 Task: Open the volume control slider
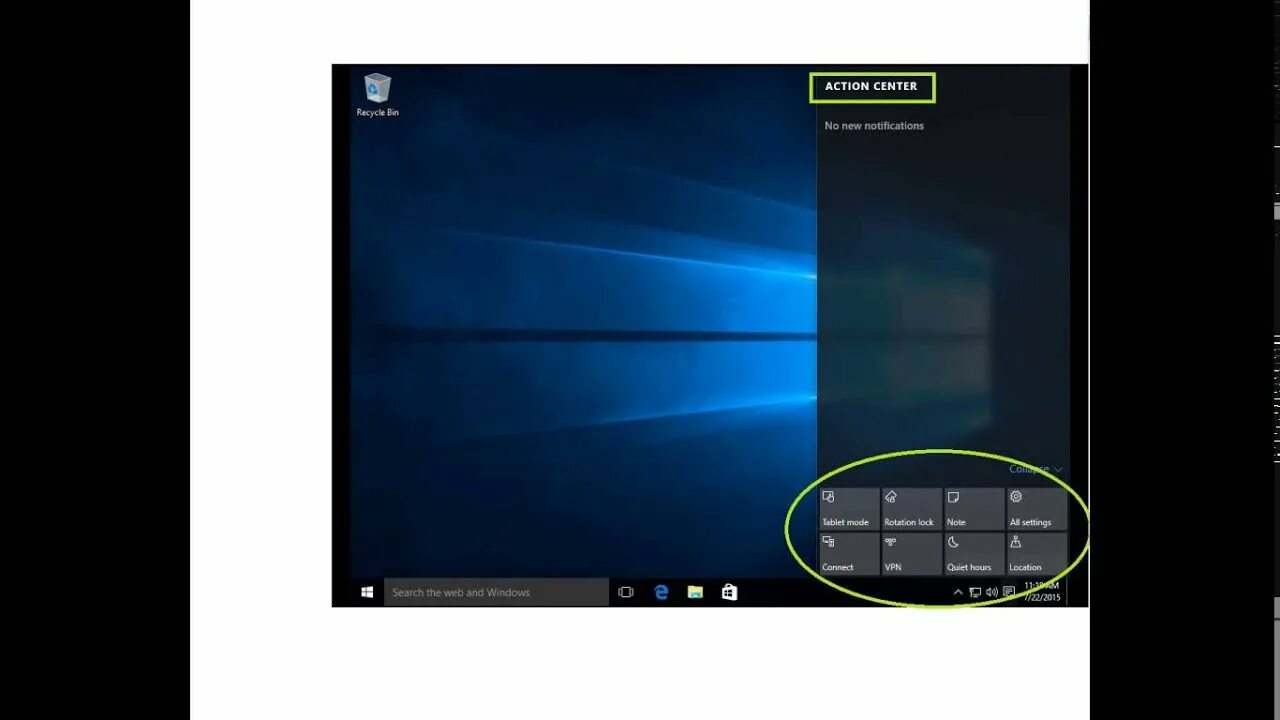coord(992,592)
